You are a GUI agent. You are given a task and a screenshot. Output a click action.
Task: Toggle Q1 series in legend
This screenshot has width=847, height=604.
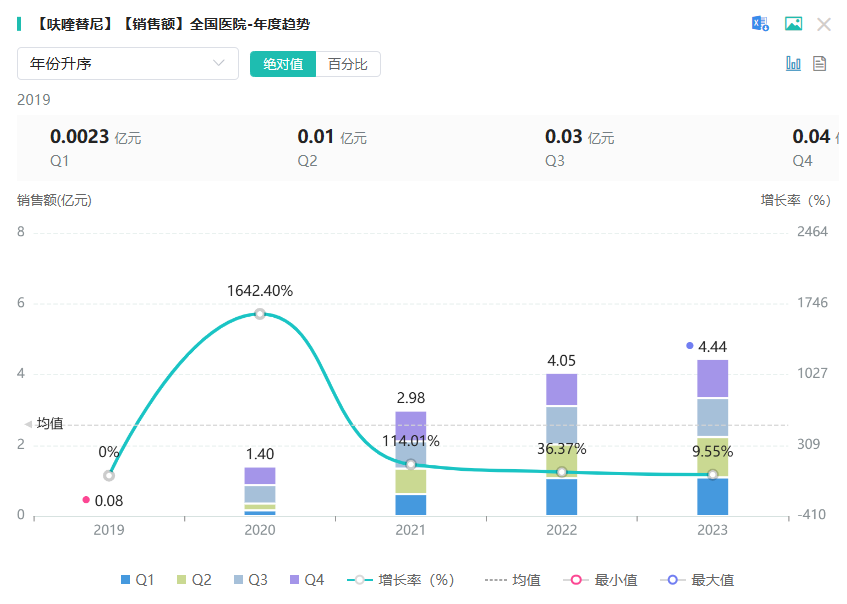137,580
